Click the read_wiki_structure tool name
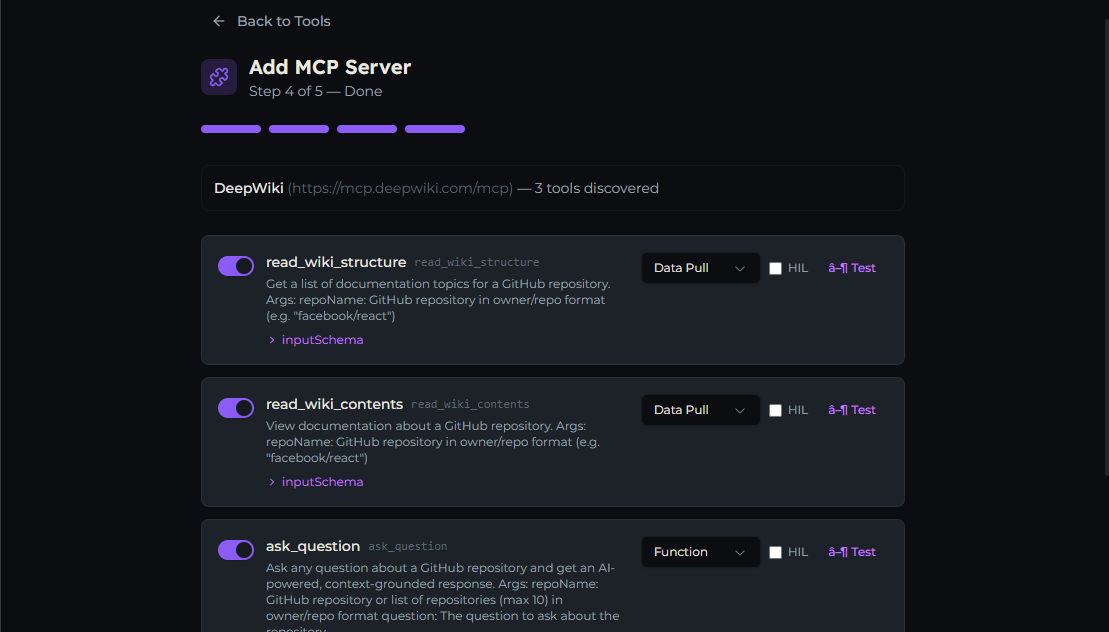This screenshot has width=1109, height=632. [x=336, y=262]
